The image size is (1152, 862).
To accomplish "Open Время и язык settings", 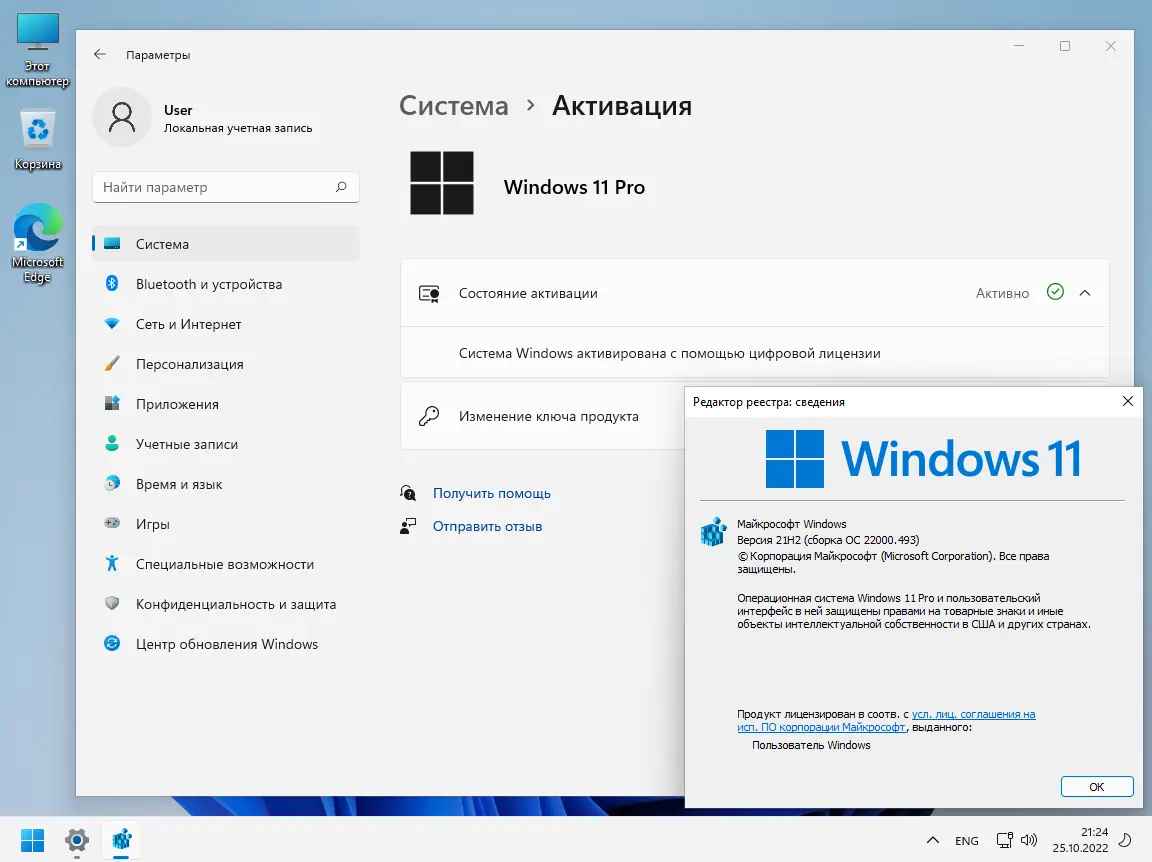I will coord(226,484).
